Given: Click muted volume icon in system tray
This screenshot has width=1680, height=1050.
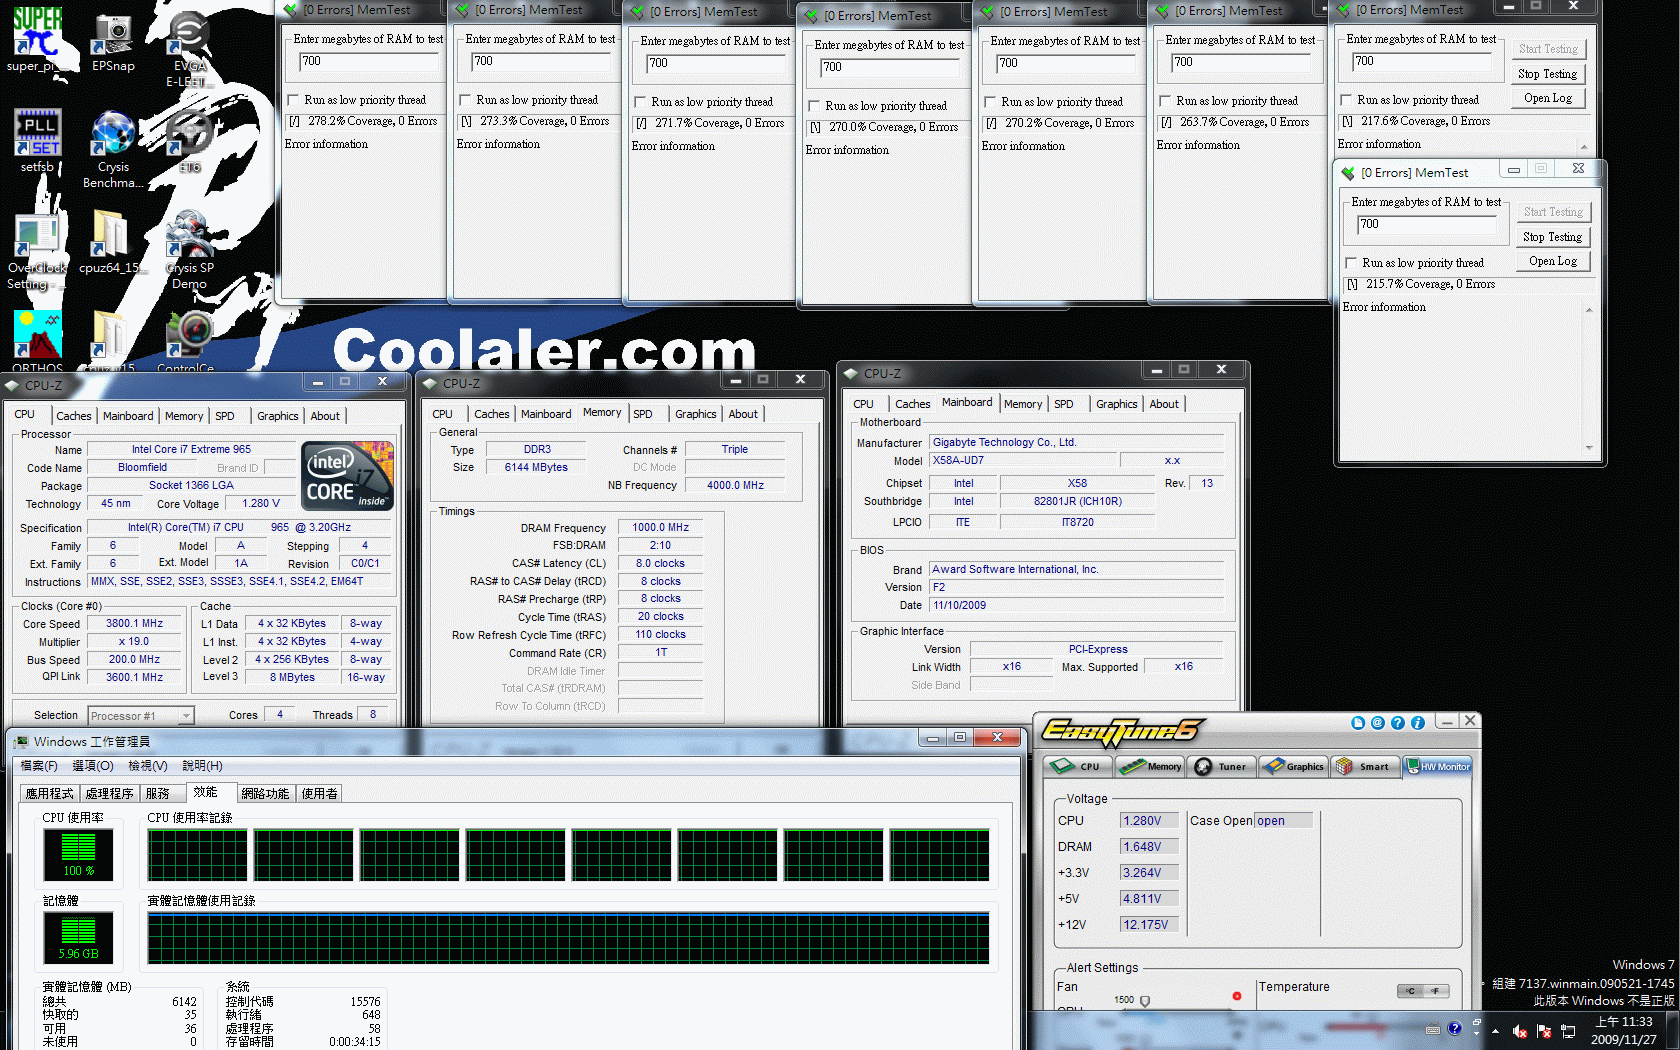Looking at the screenshot, I should (x=1519, y=1031).
